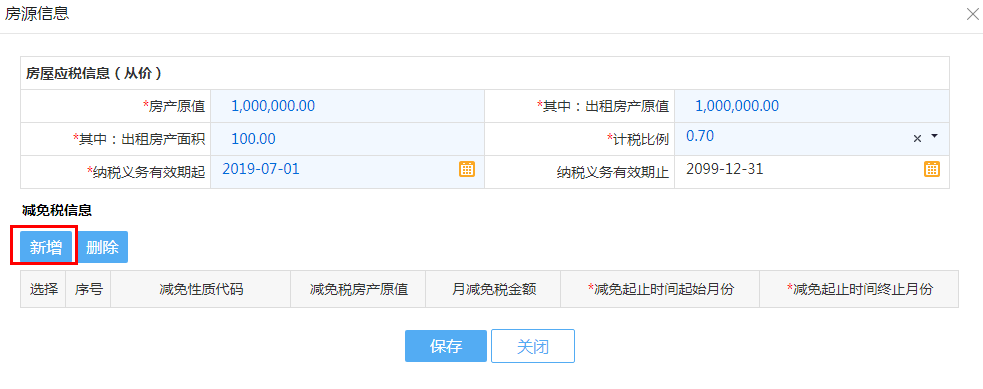Image resolution: width=983 pixels, height=389 pixels.
Task: Open calendar for 纳税义务有效期起 date
Action: pyautogui.click(x=467, y=169)
